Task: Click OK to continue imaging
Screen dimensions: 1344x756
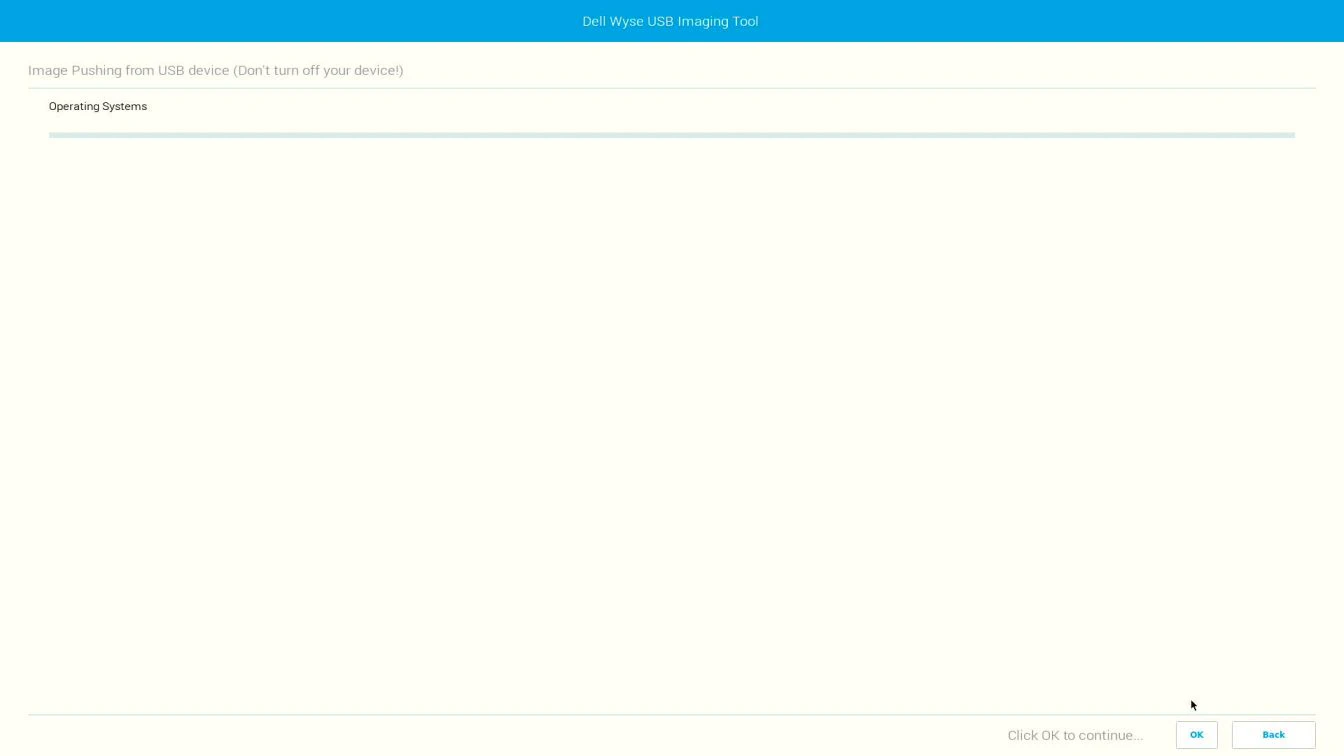Action: [x=1196, y=735]
